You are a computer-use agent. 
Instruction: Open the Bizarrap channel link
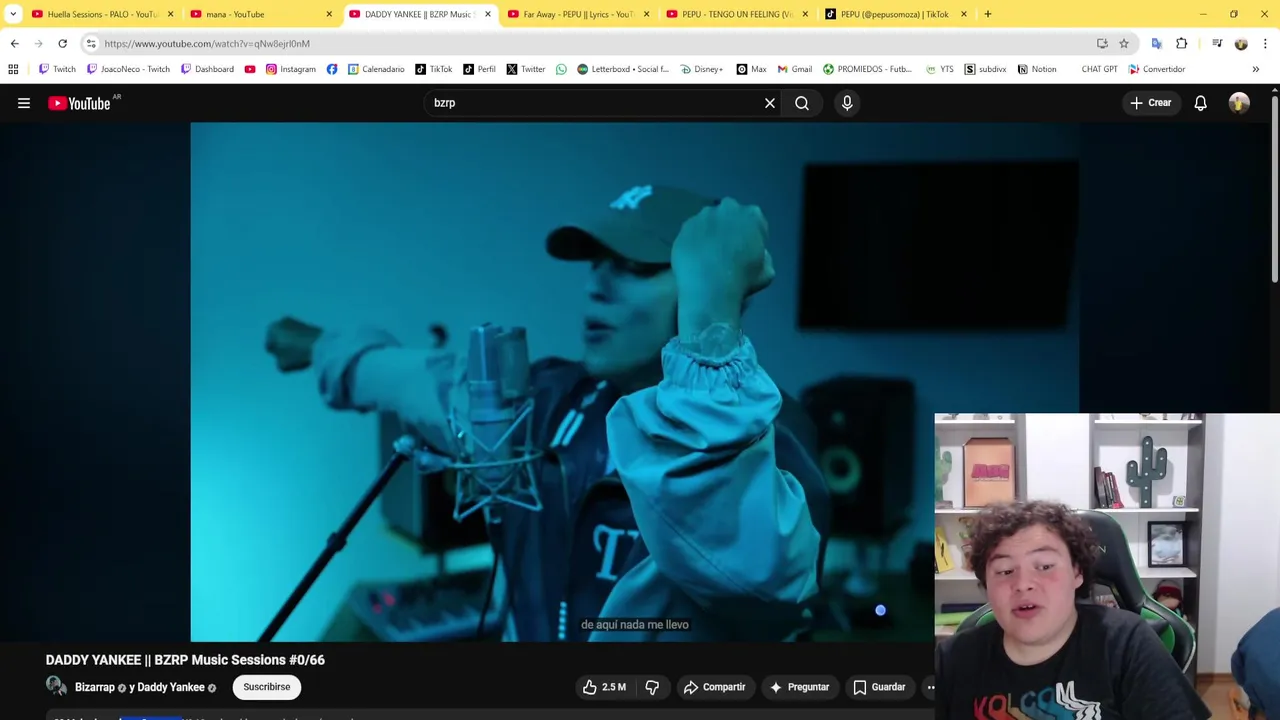click(x=95, y=687)
